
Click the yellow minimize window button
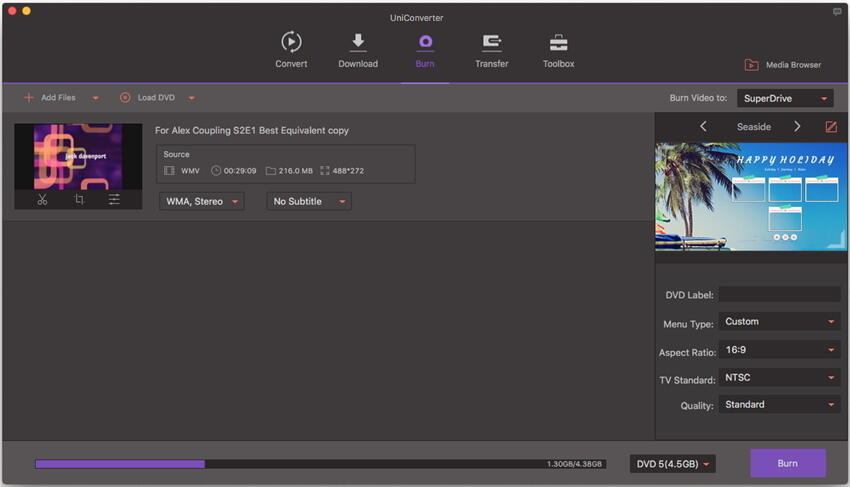(26, 11)
